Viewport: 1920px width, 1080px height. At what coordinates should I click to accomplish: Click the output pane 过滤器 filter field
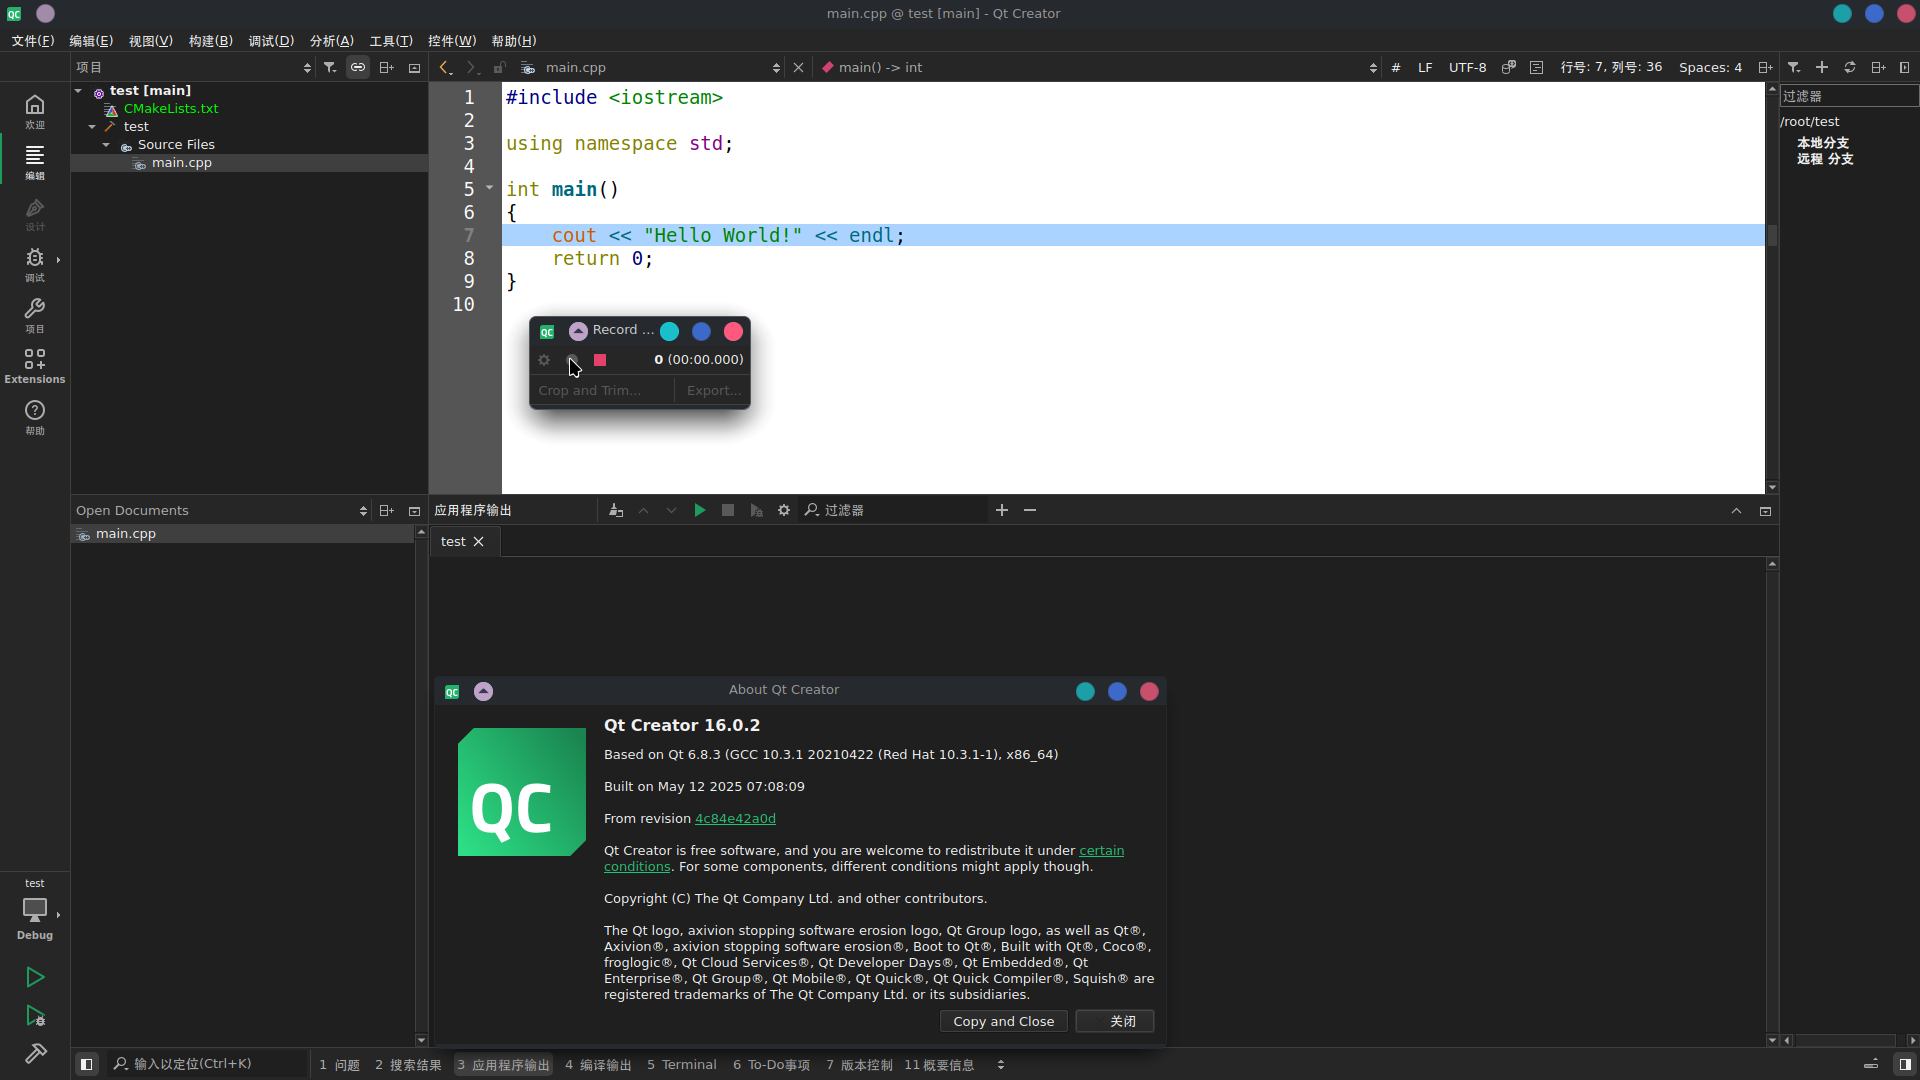[x=895, y=510]
